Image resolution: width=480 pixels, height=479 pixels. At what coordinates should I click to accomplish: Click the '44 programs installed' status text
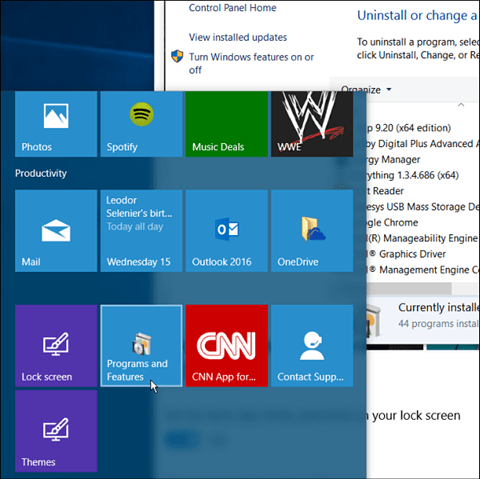[438, 324]
